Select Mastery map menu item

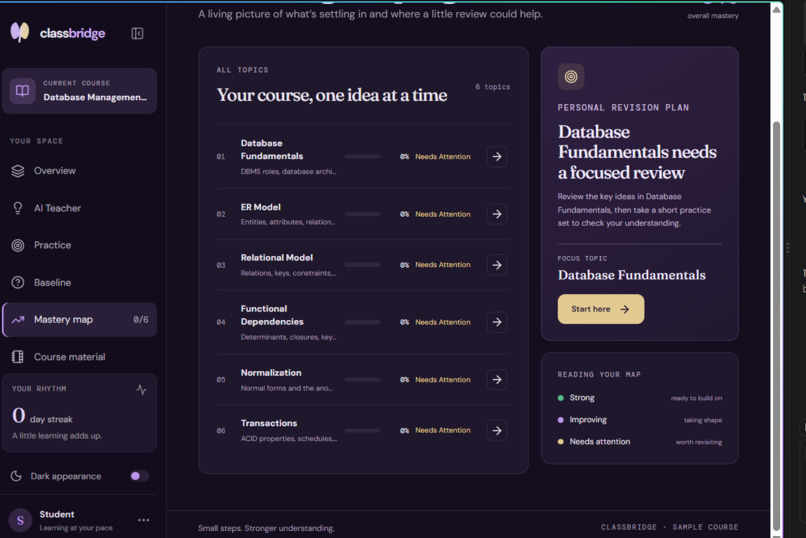tap(80, 320)
